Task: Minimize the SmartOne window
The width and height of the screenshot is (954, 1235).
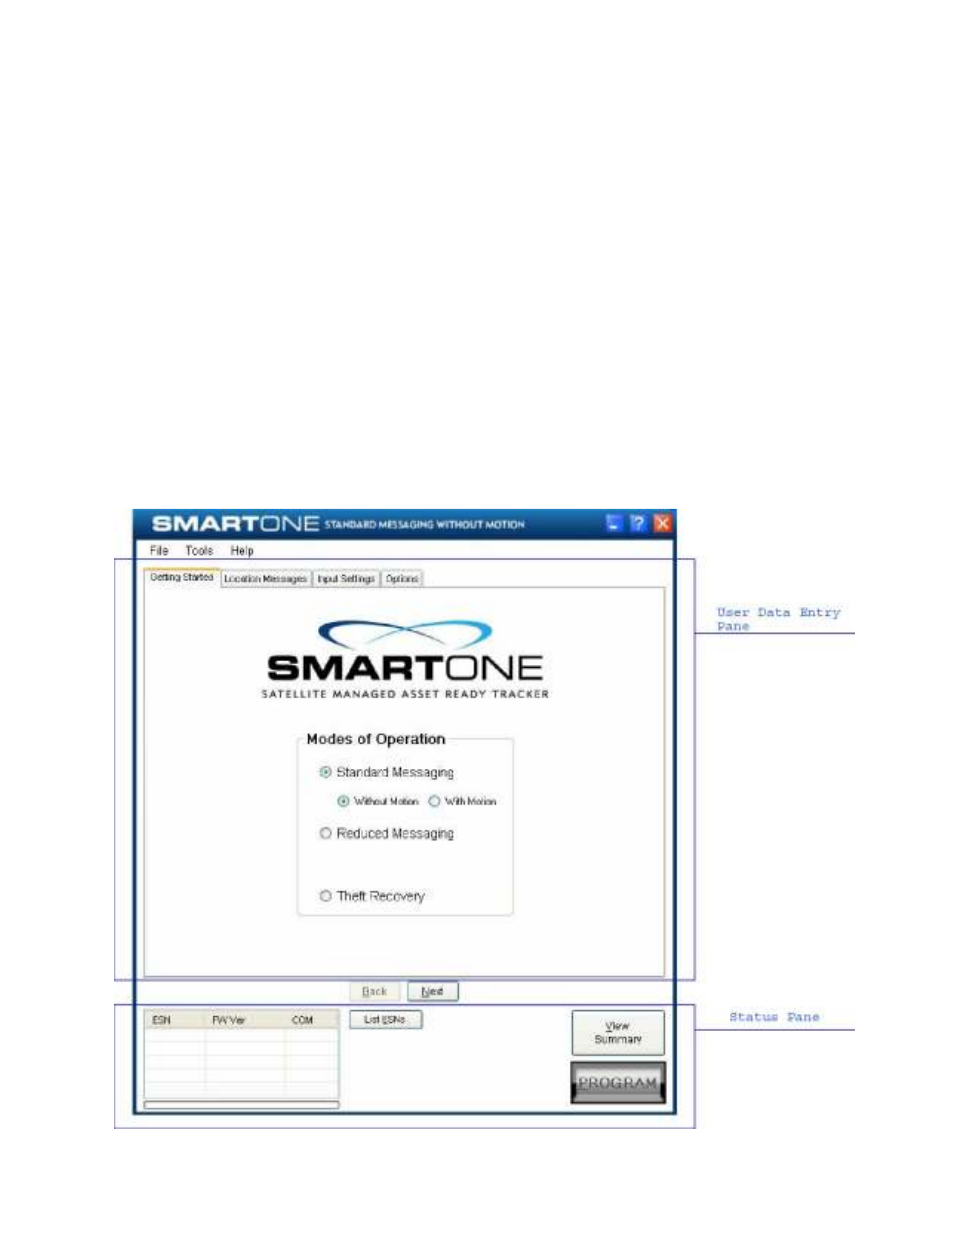Action: pos(613,523)
